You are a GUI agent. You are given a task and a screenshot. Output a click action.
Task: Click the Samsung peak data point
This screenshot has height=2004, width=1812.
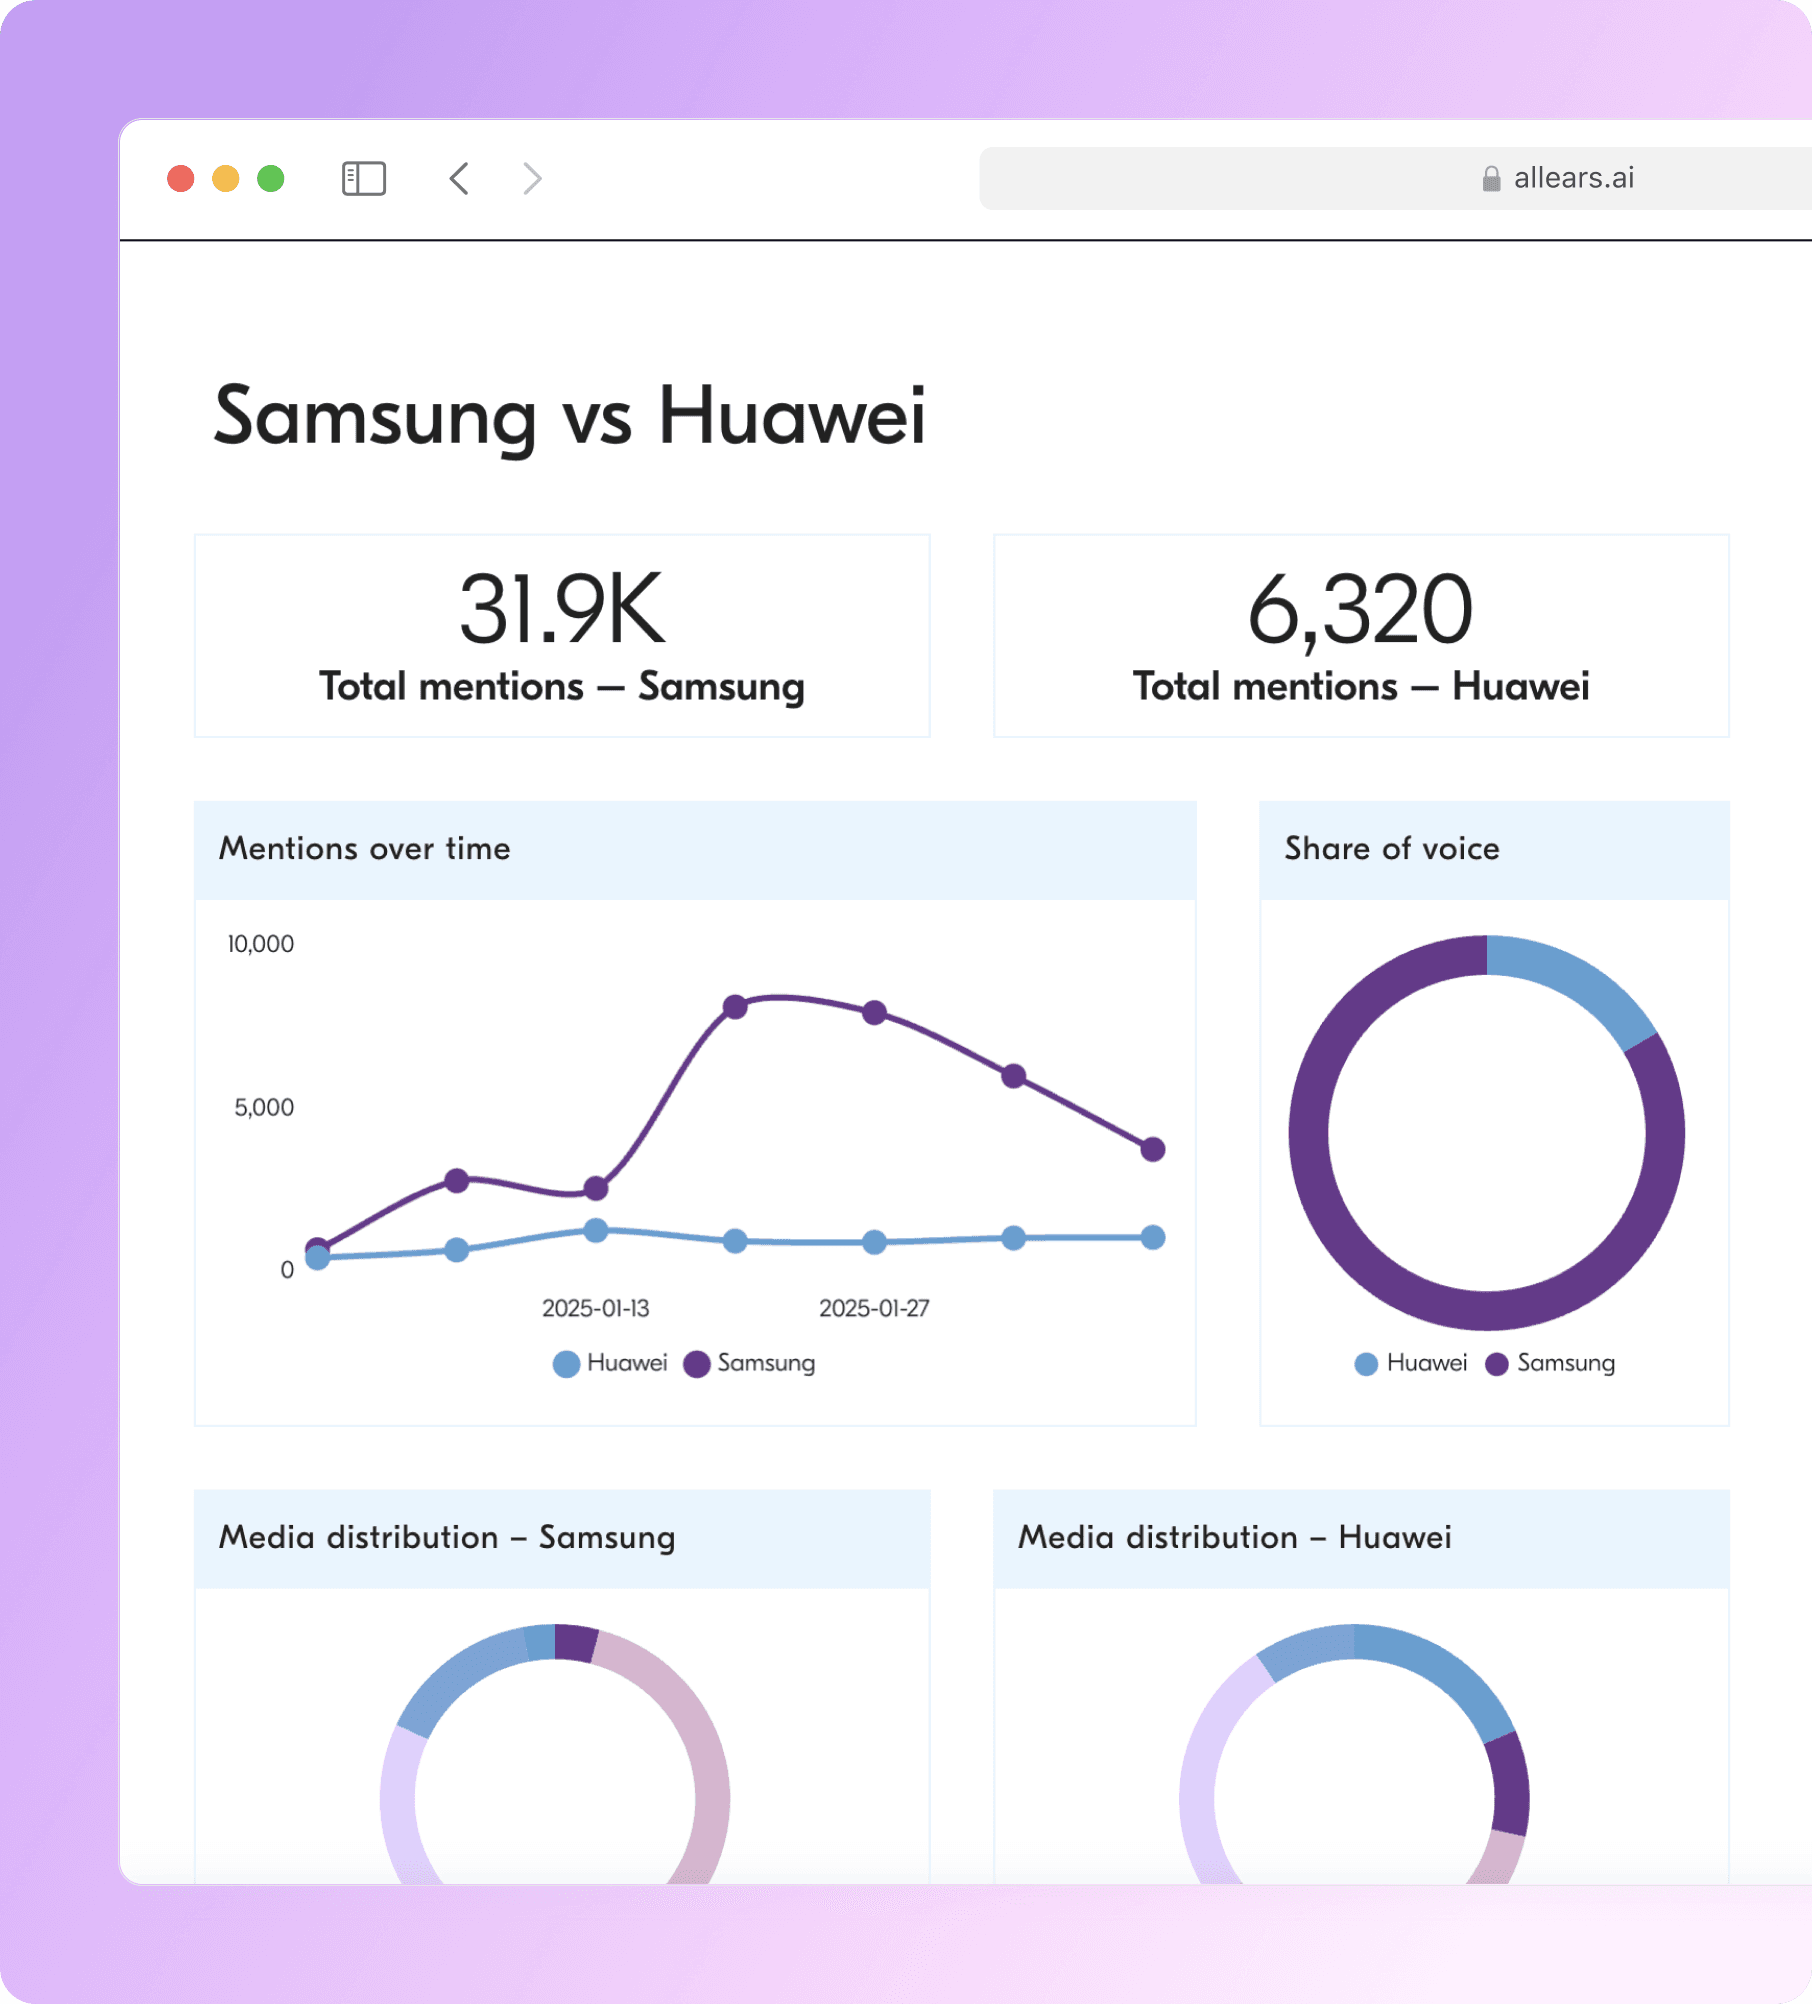coord(735,1007)
